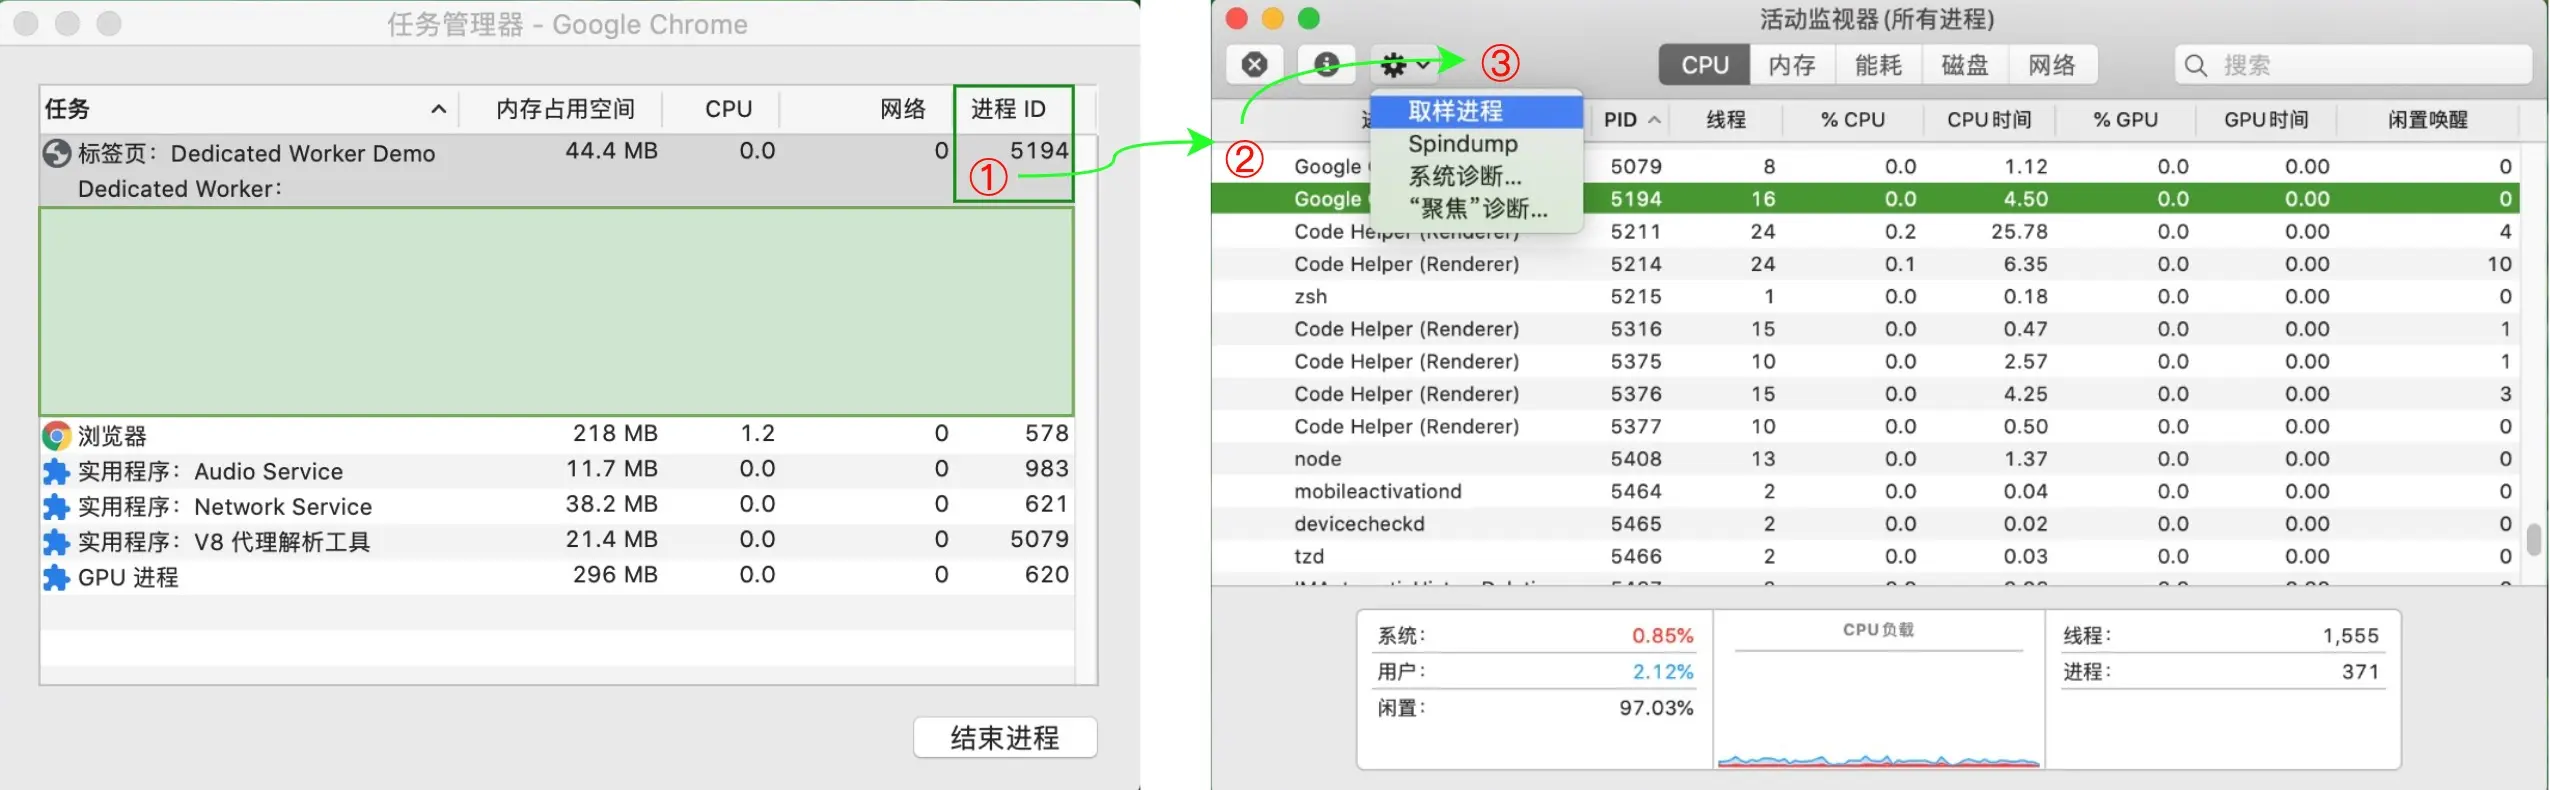2550x790 pixels.
Task: Select Code Helper (Renderer) row PID 5377
Action: click(x=1865, y=426)
